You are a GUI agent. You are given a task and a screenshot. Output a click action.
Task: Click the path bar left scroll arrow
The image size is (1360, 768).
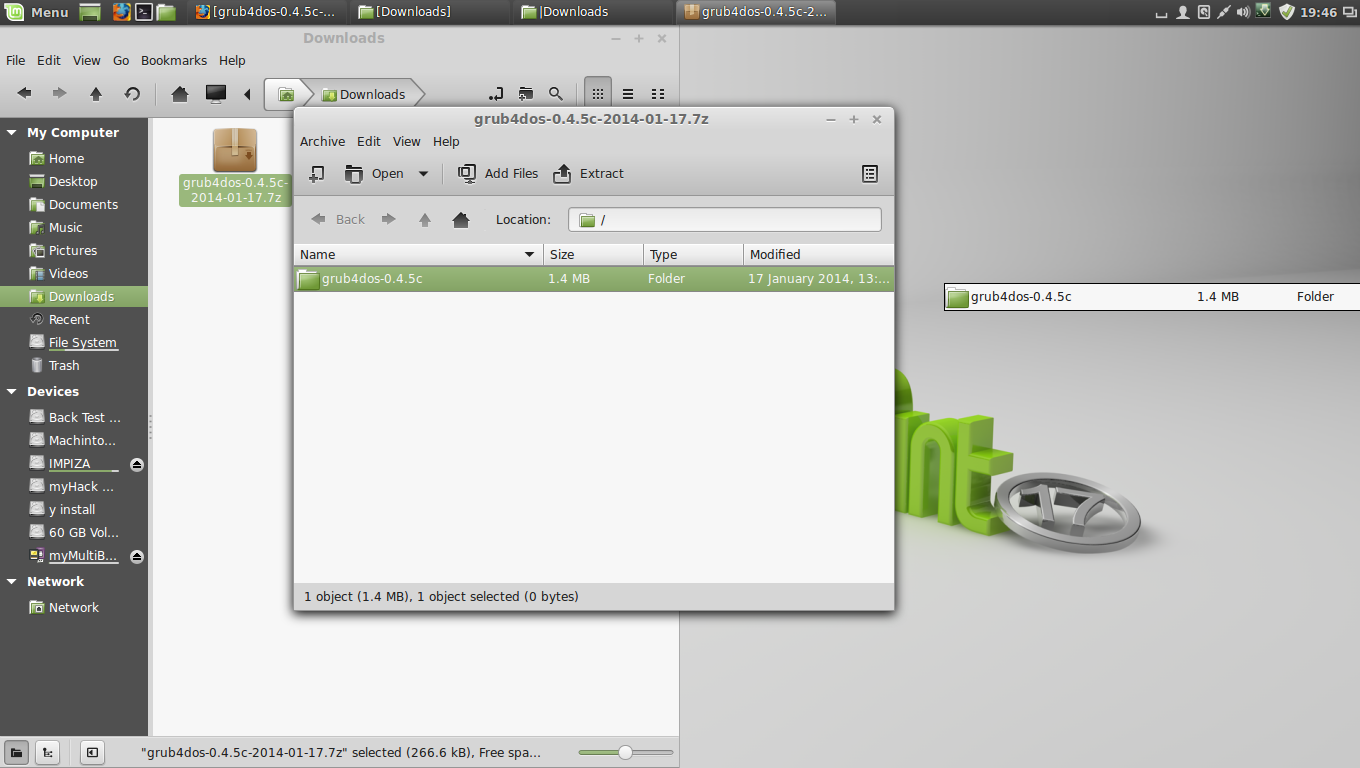tap(247, 94)
